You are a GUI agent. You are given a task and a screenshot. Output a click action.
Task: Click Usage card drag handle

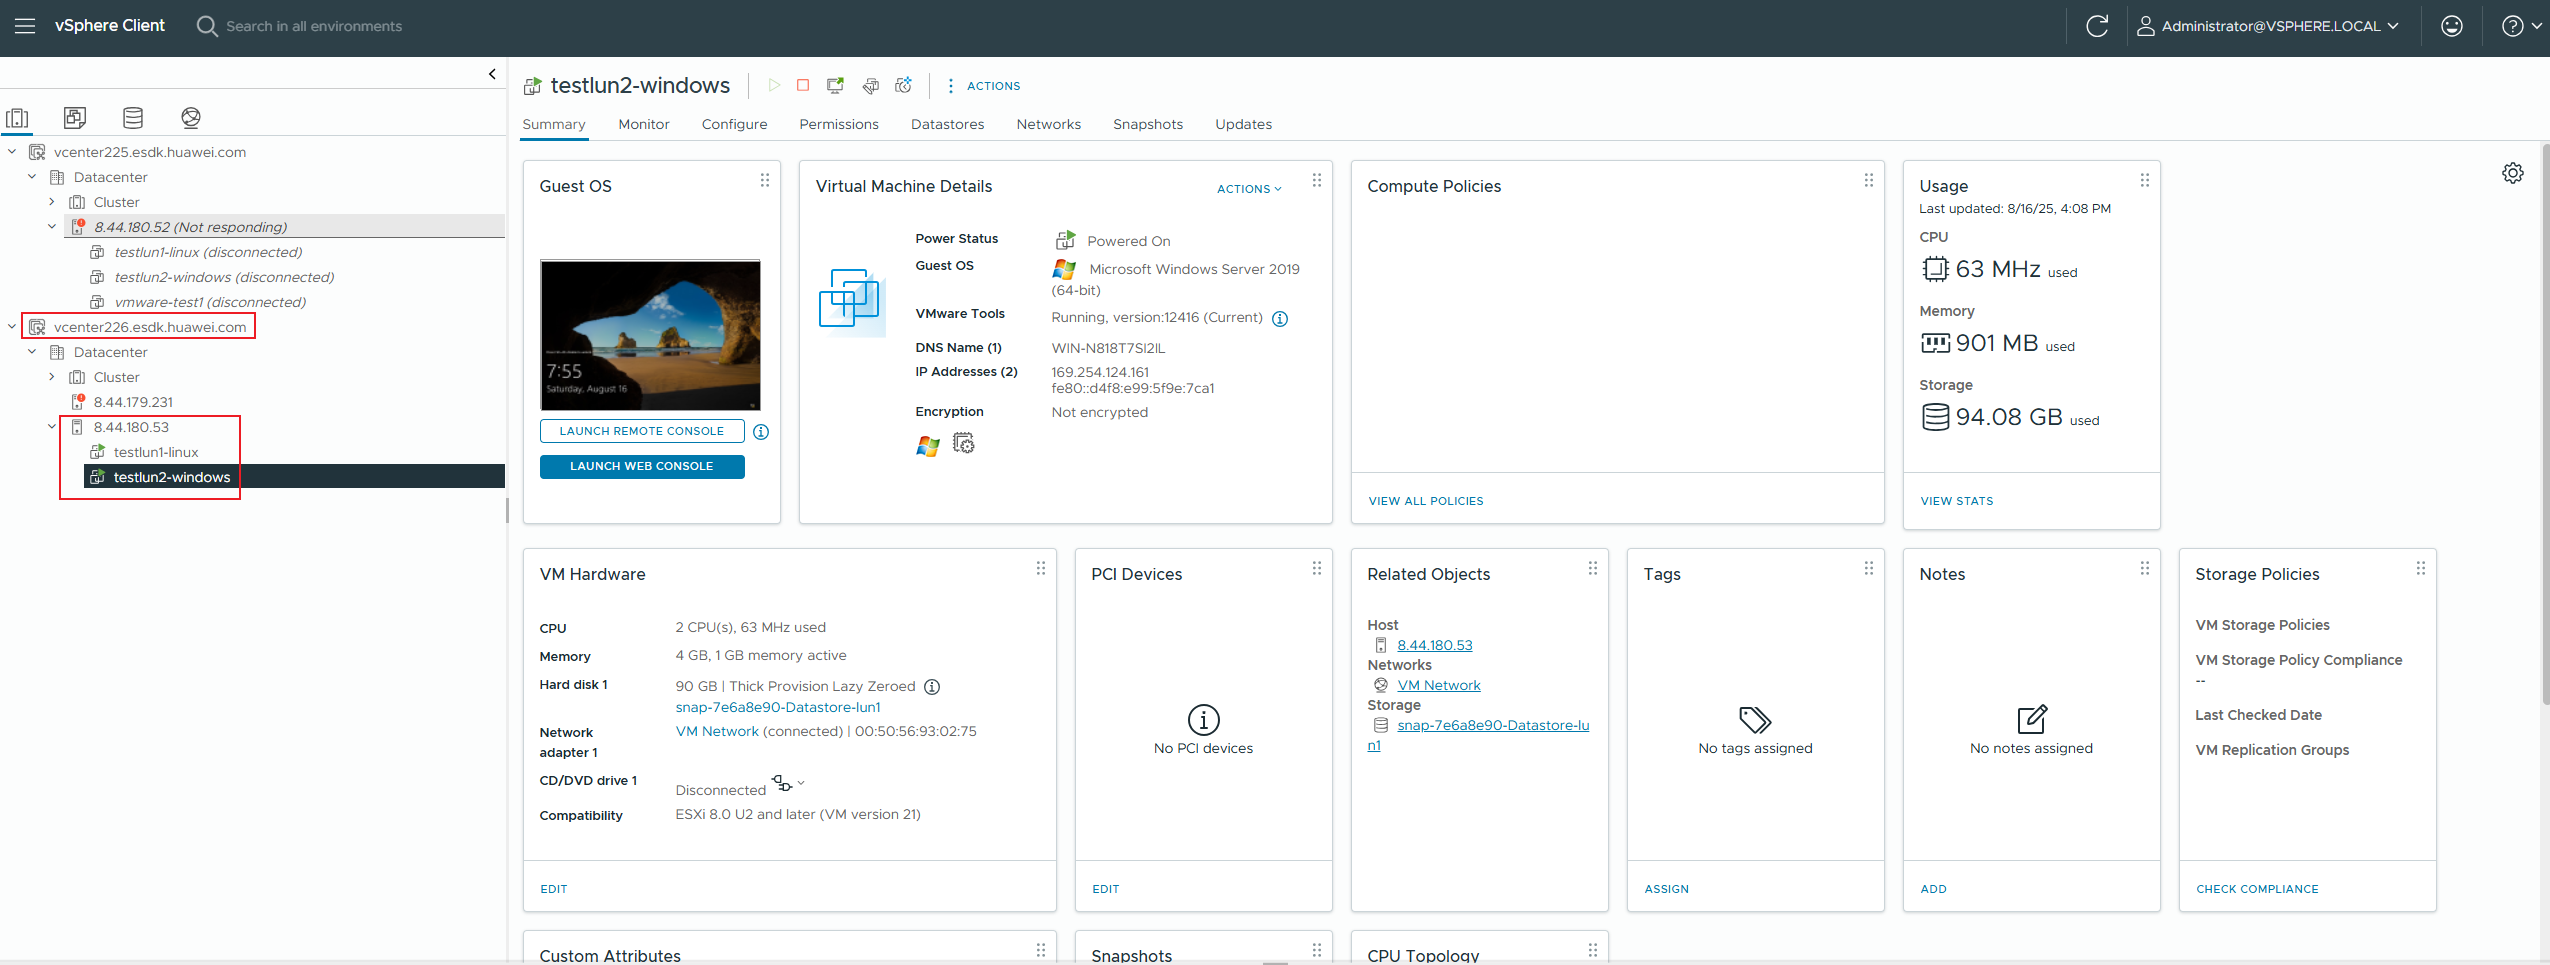tap(2145, 180)
